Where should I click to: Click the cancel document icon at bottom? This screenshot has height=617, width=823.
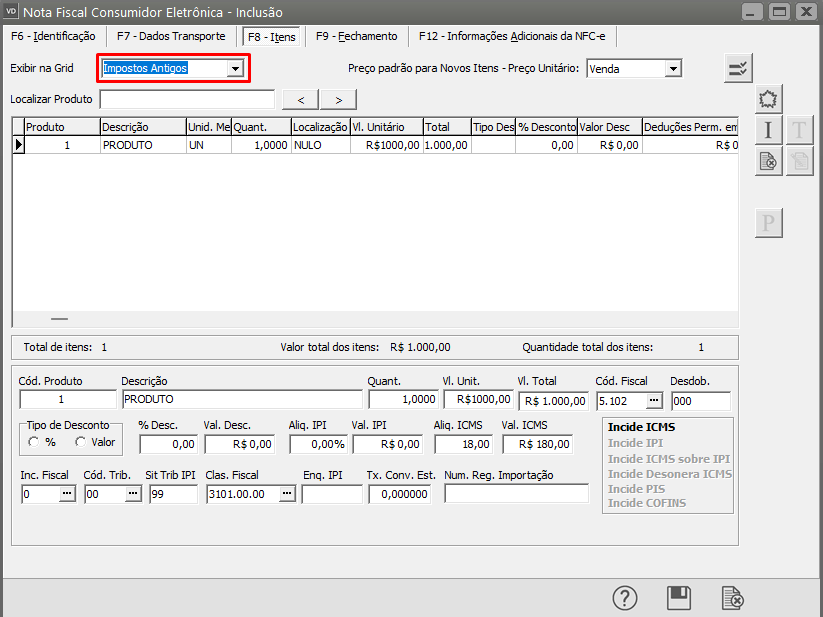(733, 598)
